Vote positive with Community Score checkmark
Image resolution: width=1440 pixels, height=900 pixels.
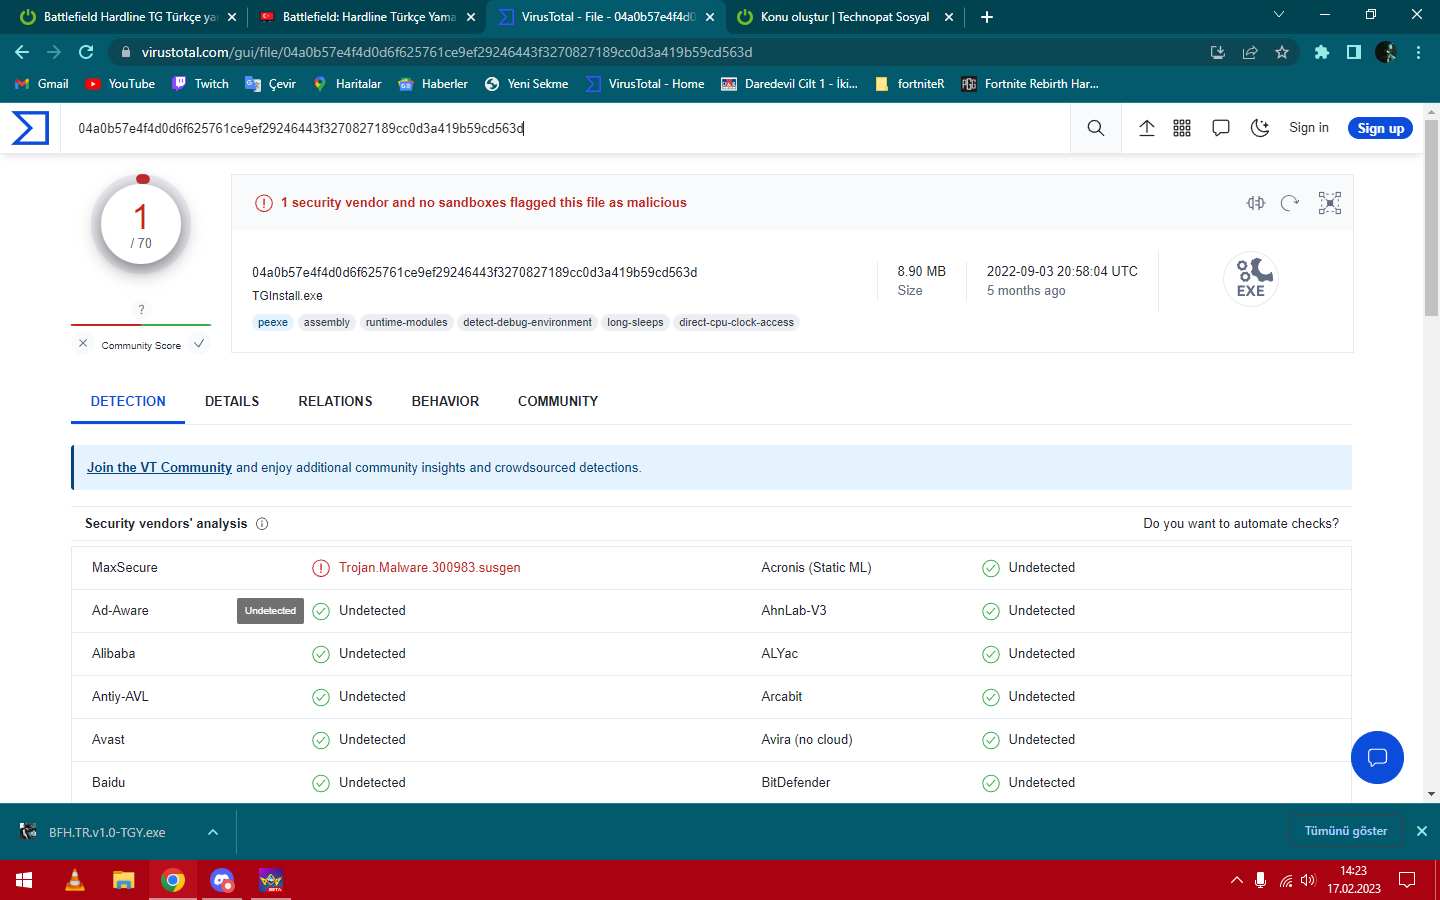click(199, 343)
